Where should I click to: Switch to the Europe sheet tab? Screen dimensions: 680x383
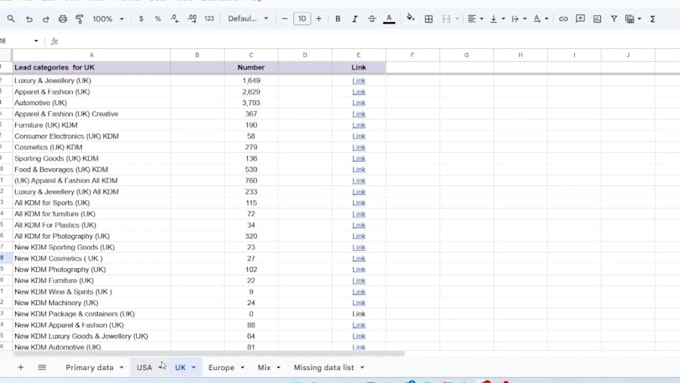click(221, 367)
